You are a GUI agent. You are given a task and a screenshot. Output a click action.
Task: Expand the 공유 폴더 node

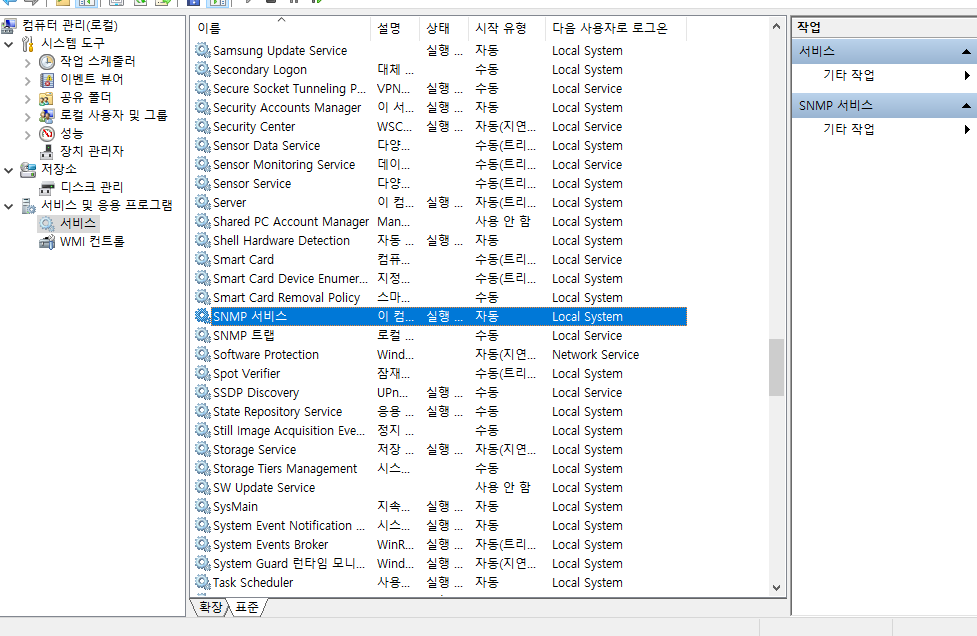tap(27, 98)
